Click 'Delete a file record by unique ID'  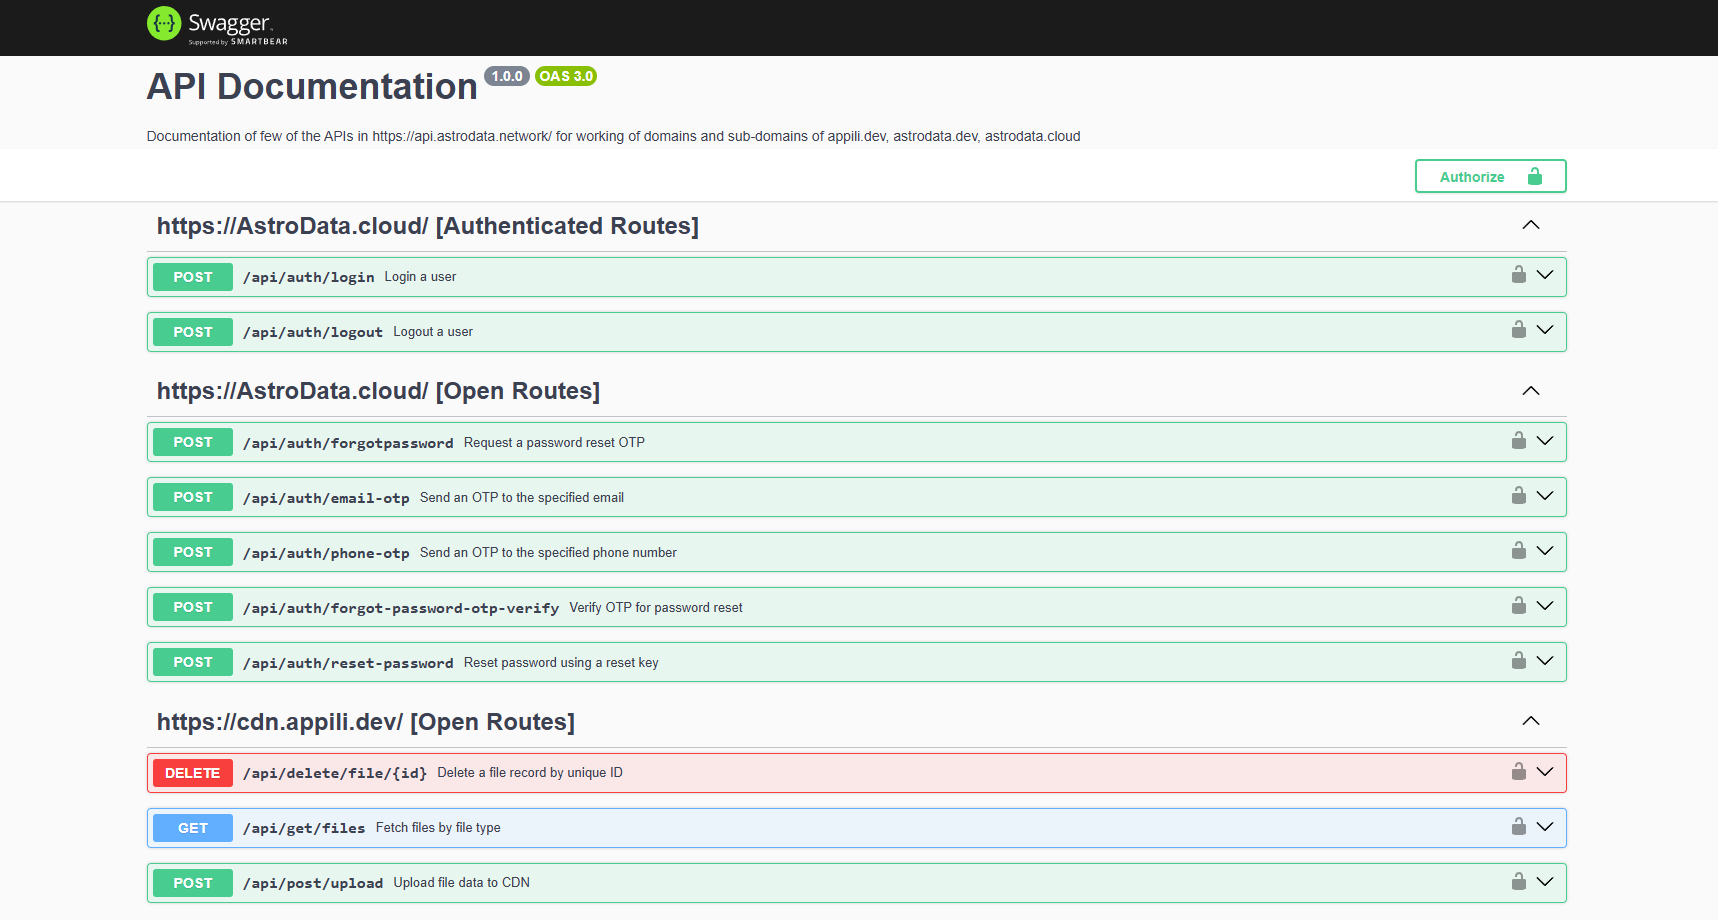point(530,773)
